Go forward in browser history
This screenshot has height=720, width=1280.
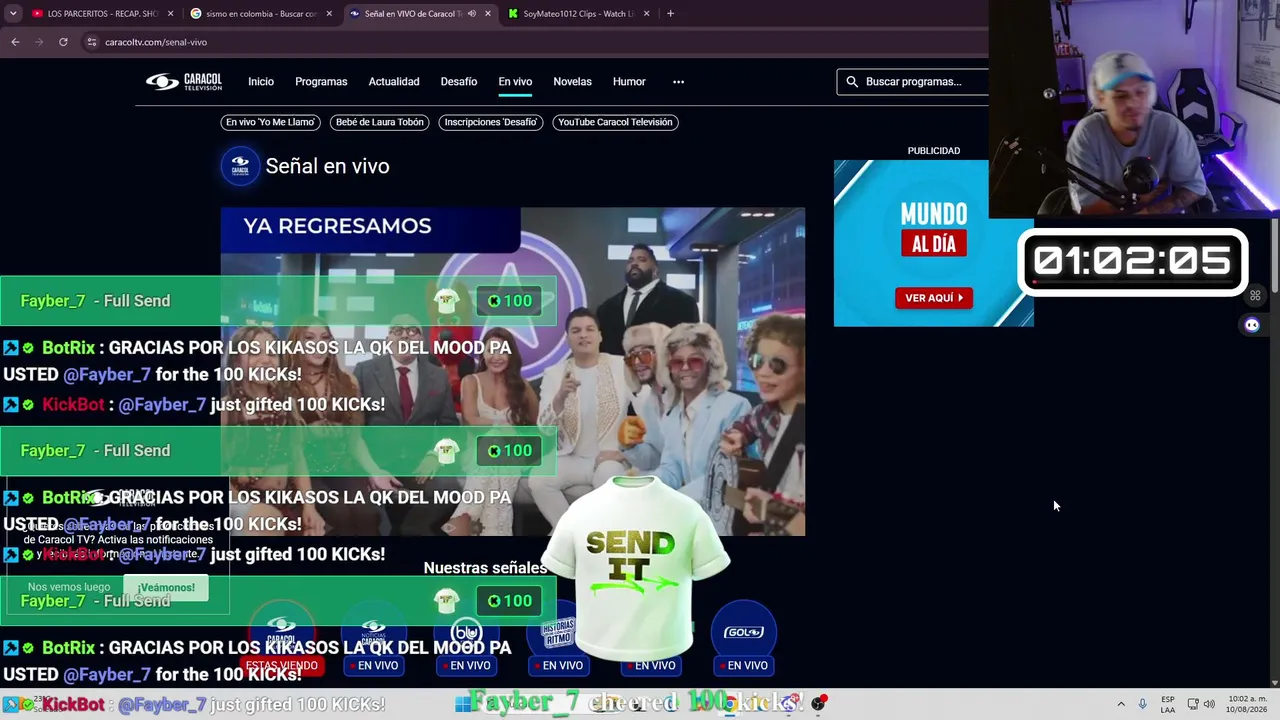pyautogui.click(x=39, y=42)
